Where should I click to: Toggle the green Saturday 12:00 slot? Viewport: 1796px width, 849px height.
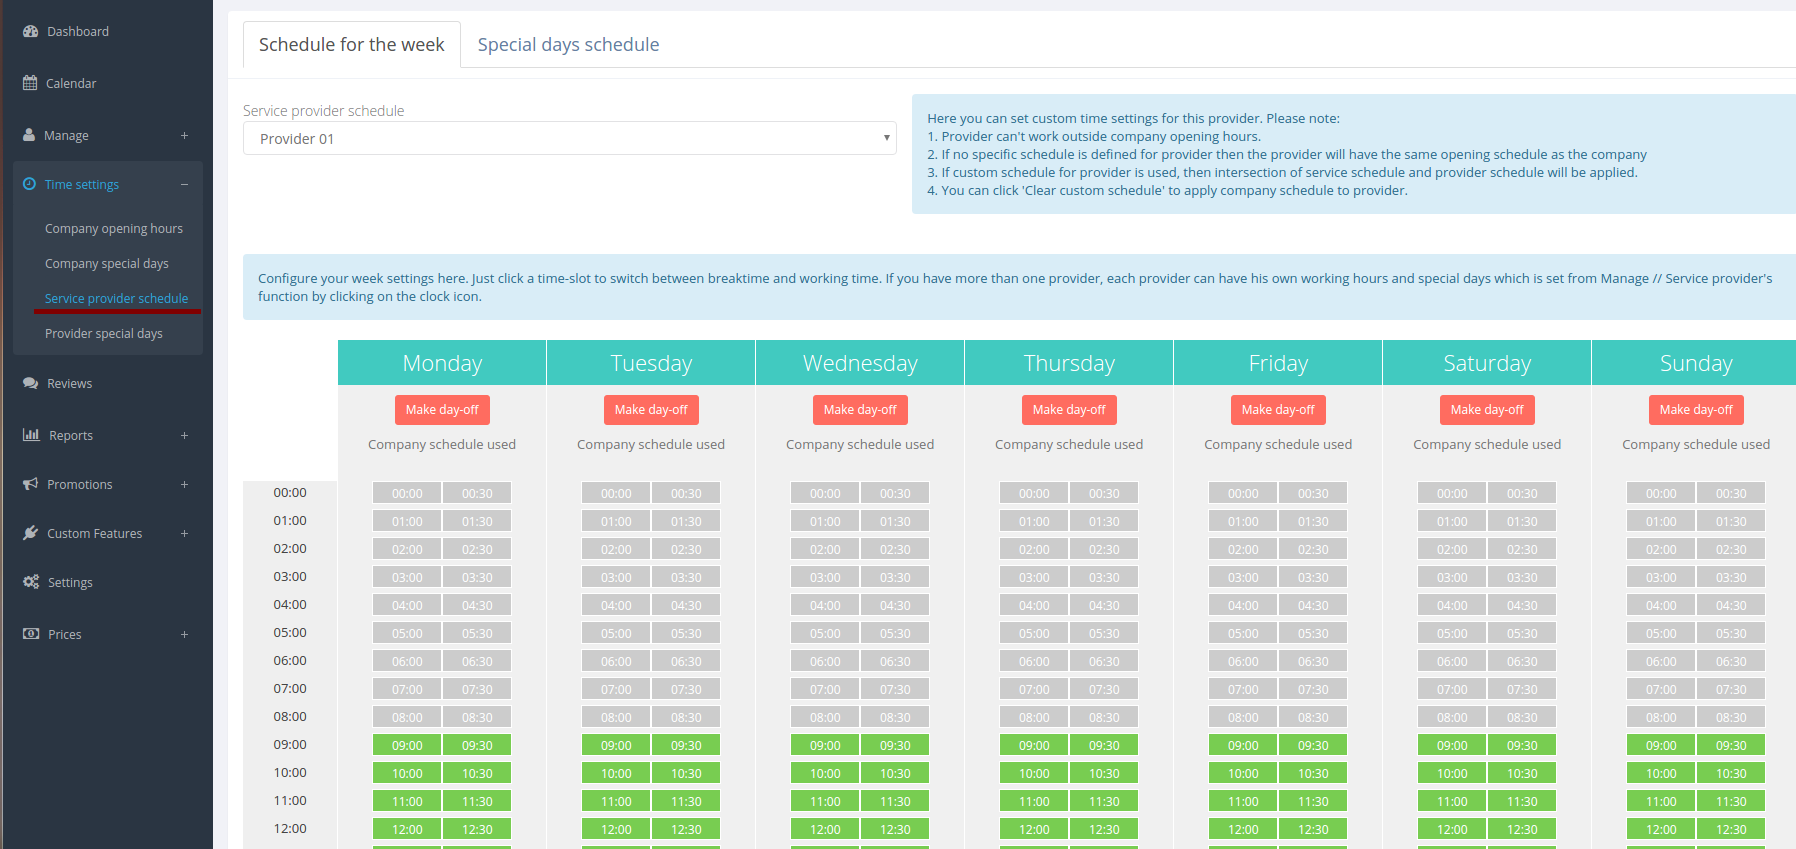(1452, 829)
